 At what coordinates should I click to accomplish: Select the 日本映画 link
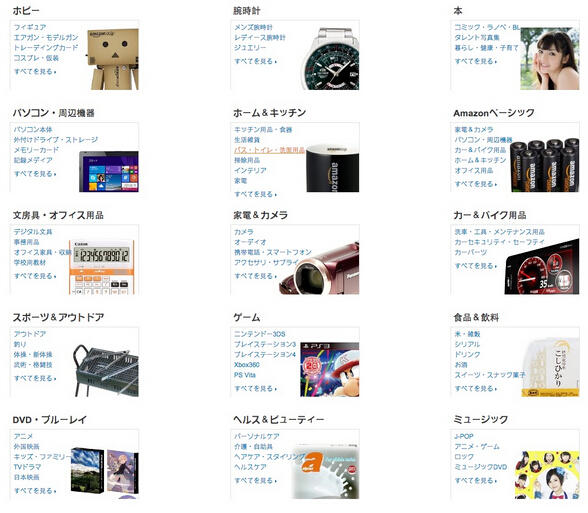(27, 477)
